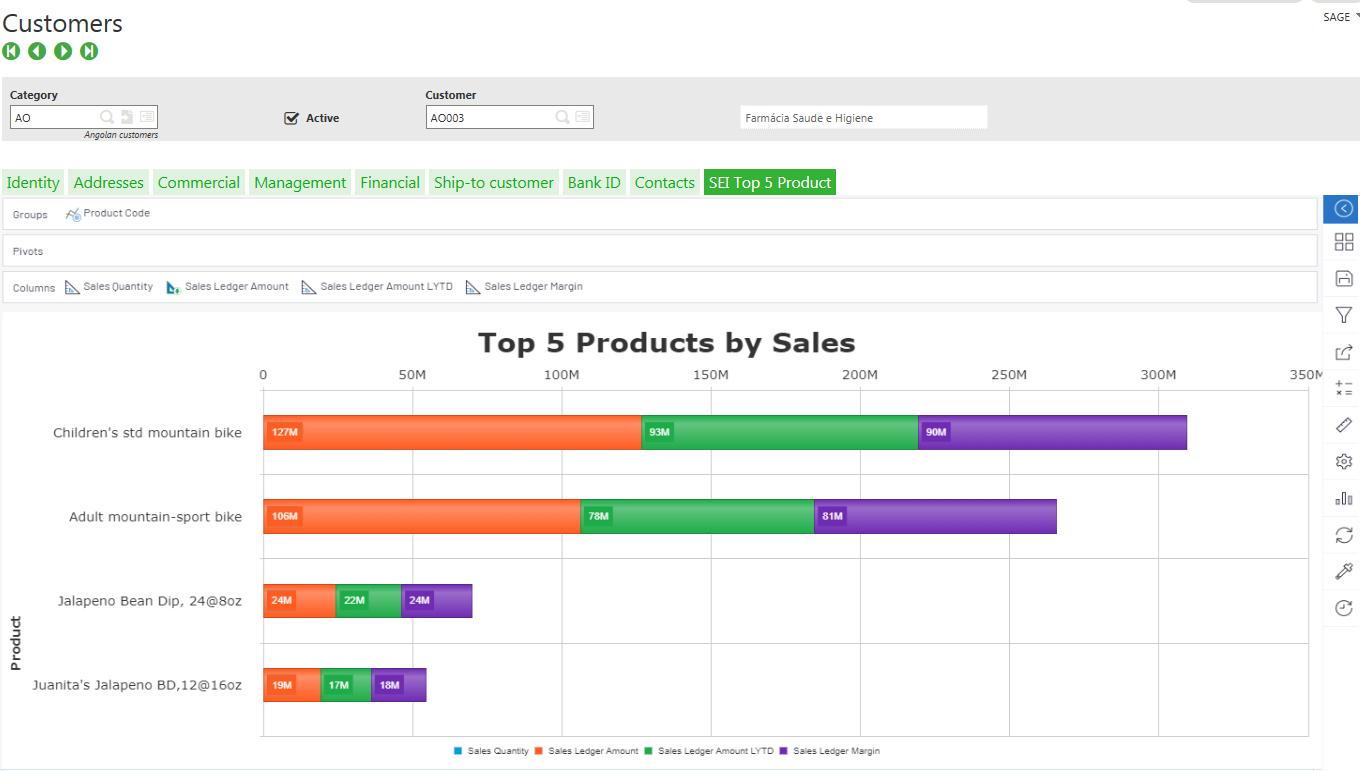The image size is (1360, 771).
Task: Open the settings gear in the sidebar
Action: click(1344, 461)
